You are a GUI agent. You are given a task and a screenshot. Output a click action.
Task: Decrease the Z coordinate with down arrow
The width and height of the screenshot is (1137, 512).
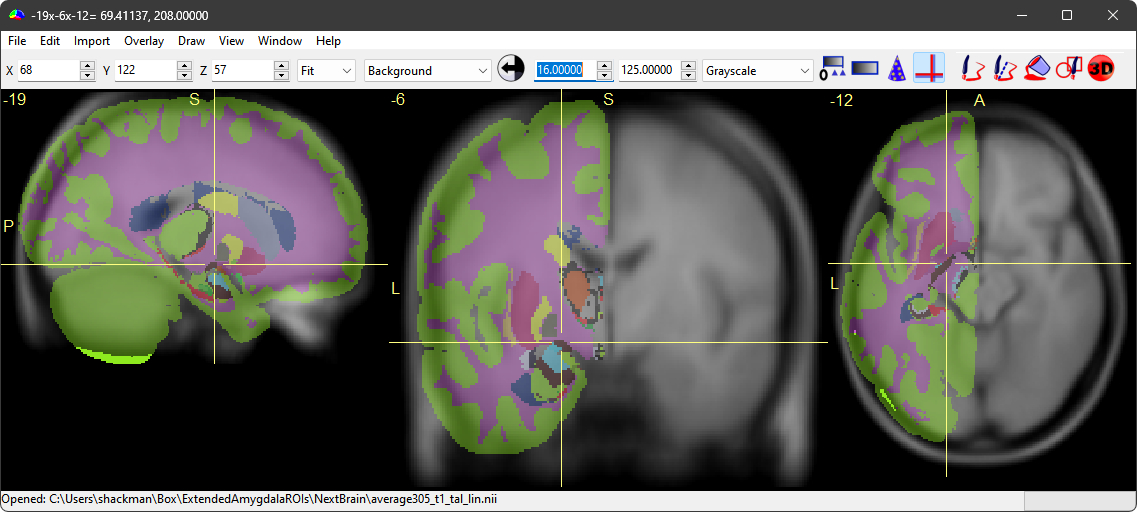pyautogui.click(x=281, y=76)
